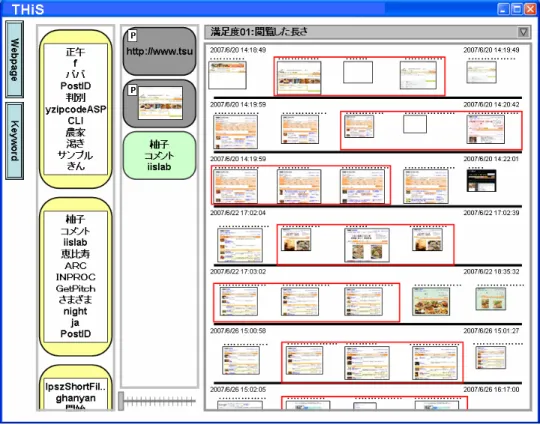Select keyword GetPitch in second group
This screenshot has height=428, width=540.
pyautogui.click(x=75, y=289)
